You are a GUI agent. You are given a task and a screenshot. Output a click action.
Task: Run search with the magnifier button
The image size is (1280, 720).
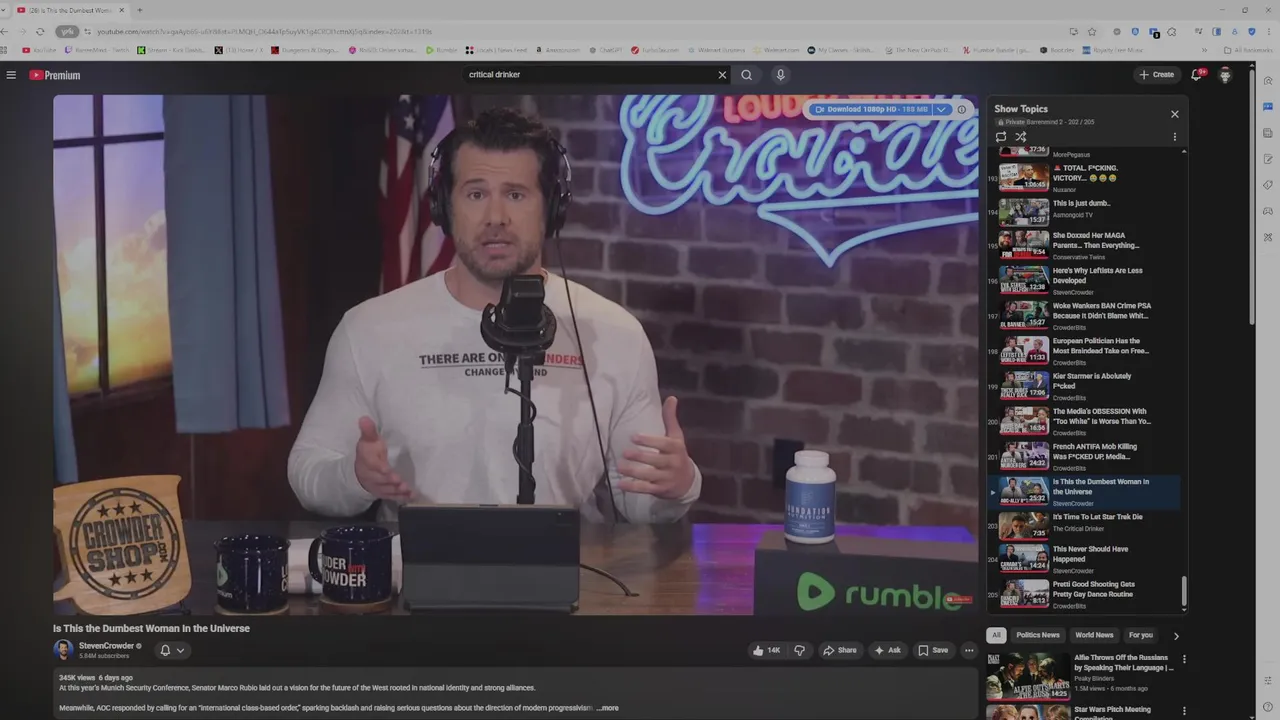pyautogui.click(x=746, y=75)
